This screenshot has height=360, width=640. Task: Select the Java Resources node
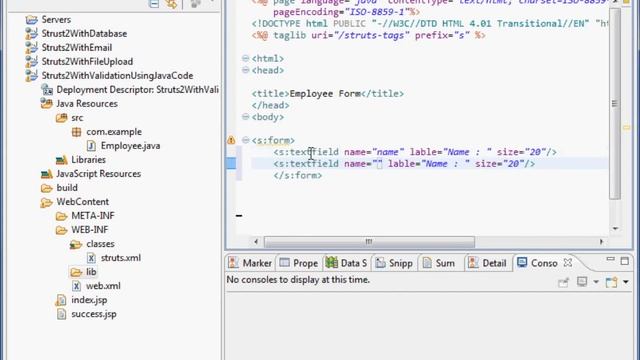click(87, 104)
